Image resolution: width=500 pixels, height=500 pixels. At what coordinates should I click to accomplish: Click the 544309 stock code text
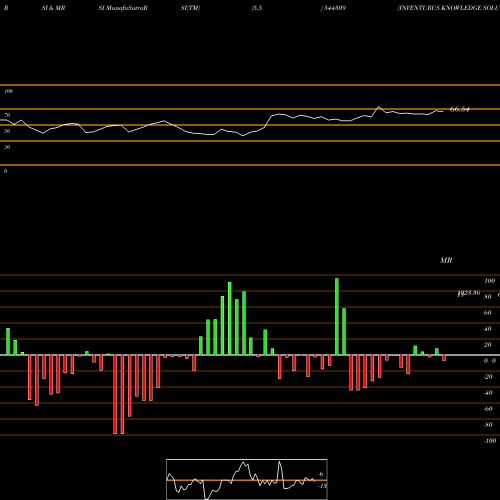pos(335,8)
